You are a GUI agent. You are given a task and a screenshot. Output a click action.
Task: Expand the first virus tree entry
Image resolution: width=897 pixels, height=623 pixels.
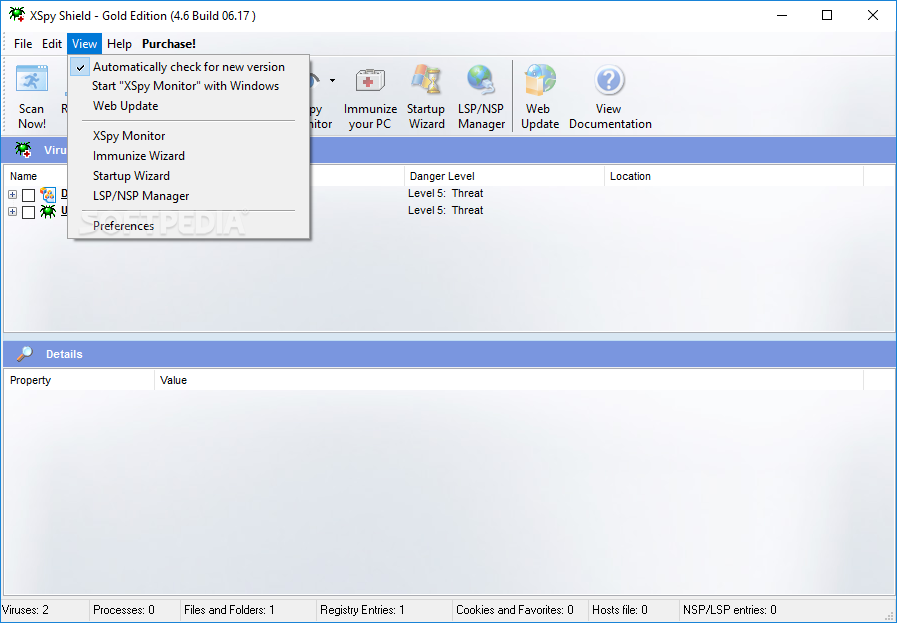pyautogui.click(x=13, y=195)
